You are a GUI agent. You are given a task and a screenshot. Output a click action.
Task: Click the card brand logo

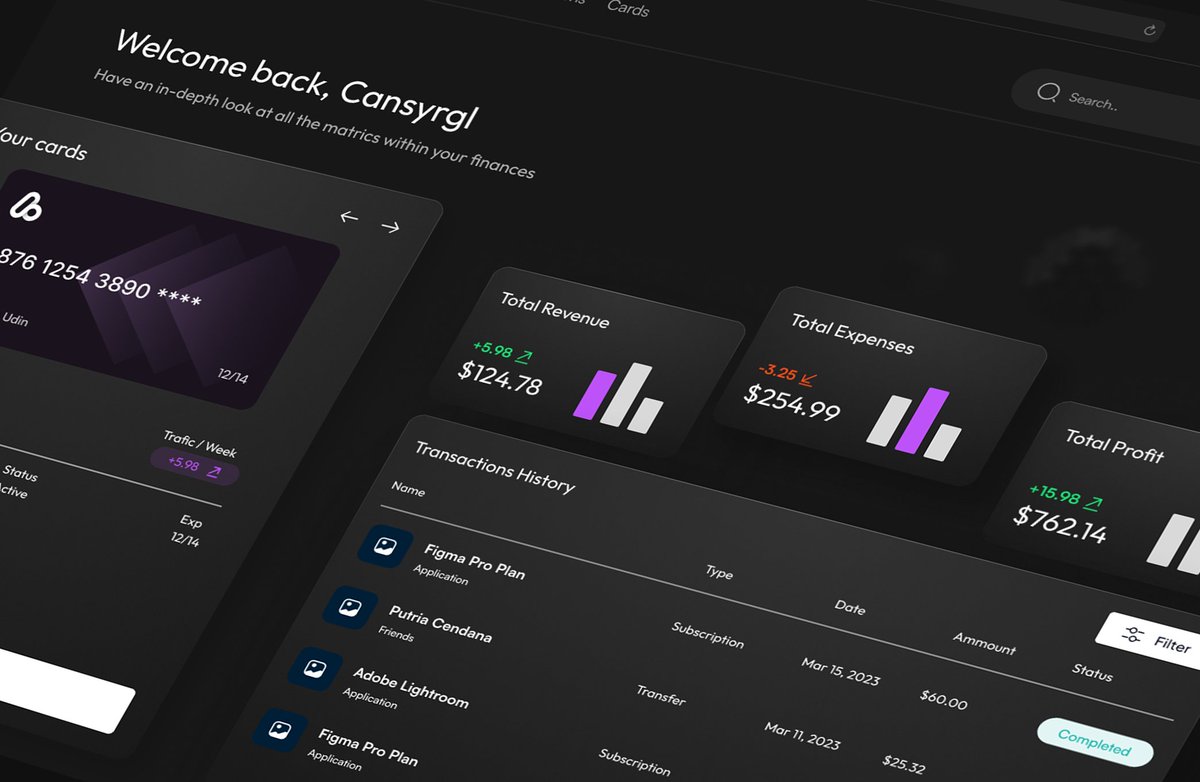(x=26, y=207)
